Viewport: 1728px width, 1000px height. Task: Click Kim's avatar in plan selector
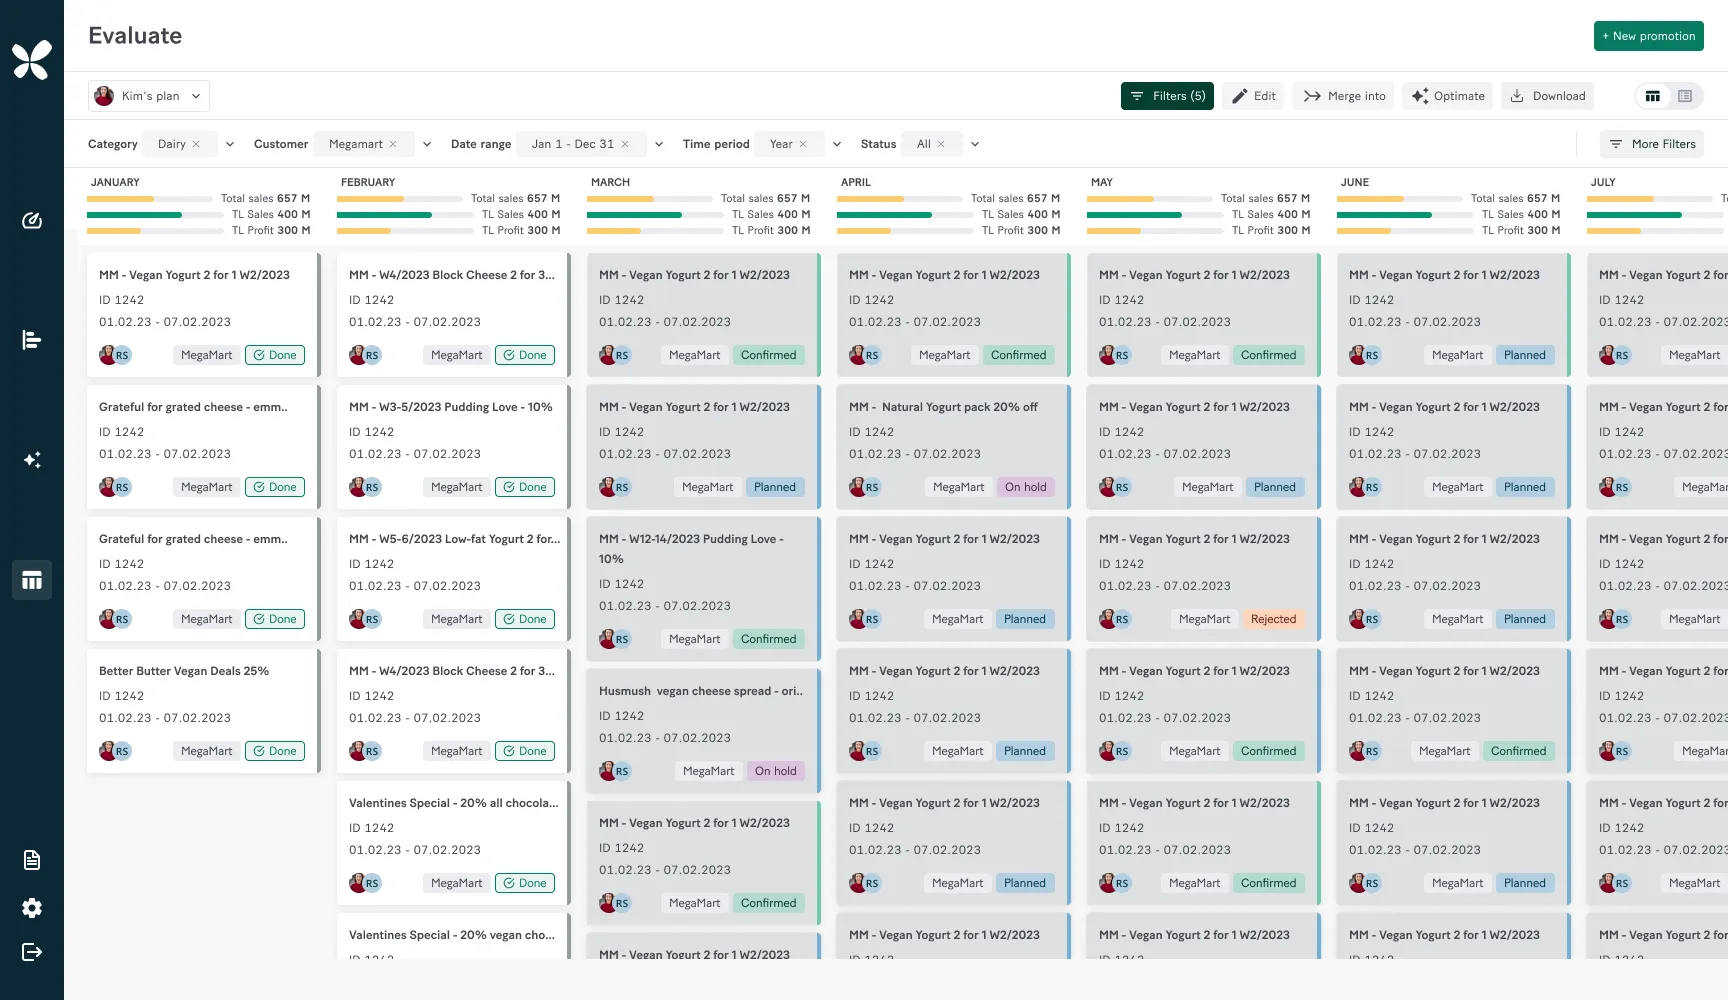pos(104,96)
